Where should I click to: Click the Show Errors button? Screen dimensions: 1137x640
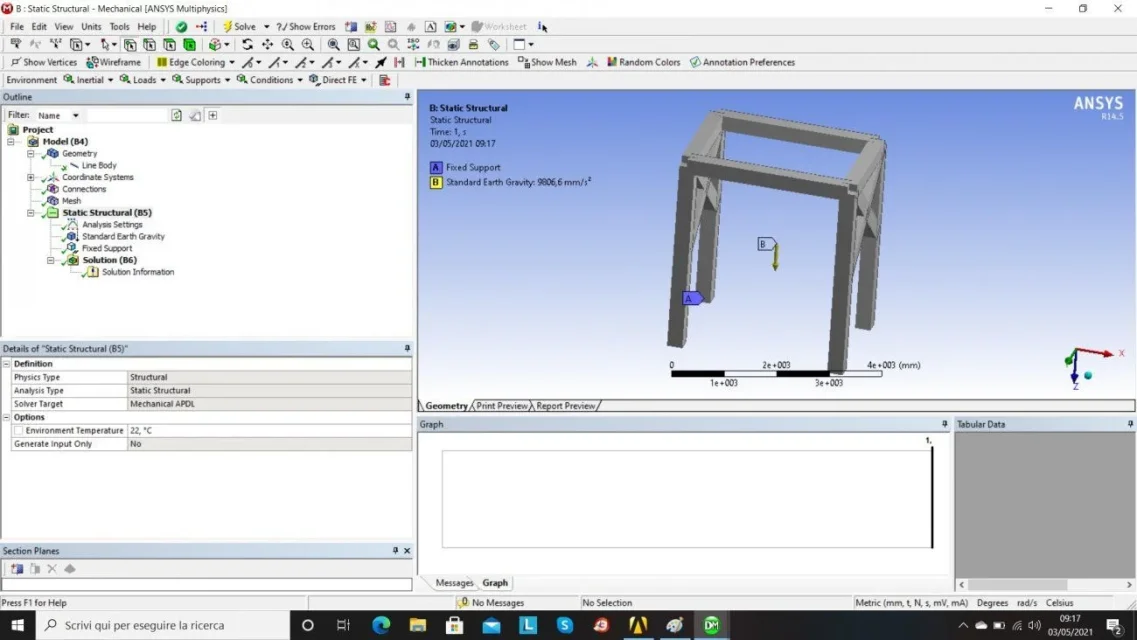click(x=306, y=27)
